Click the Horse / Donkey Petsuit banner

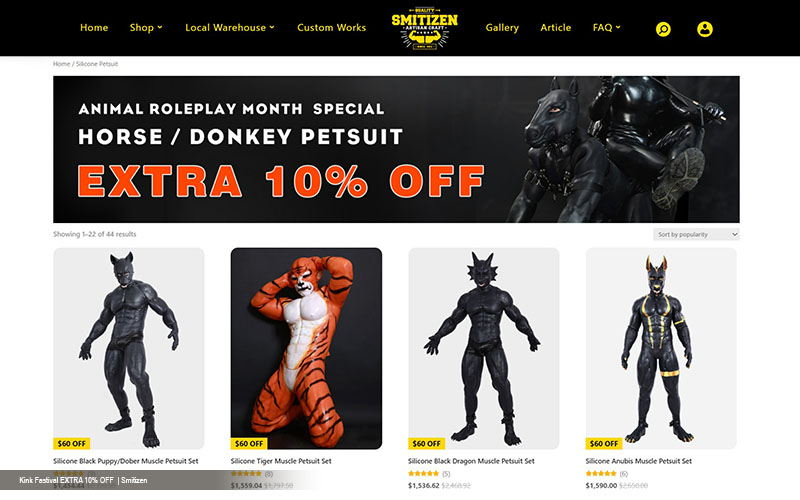pos(396,149)
